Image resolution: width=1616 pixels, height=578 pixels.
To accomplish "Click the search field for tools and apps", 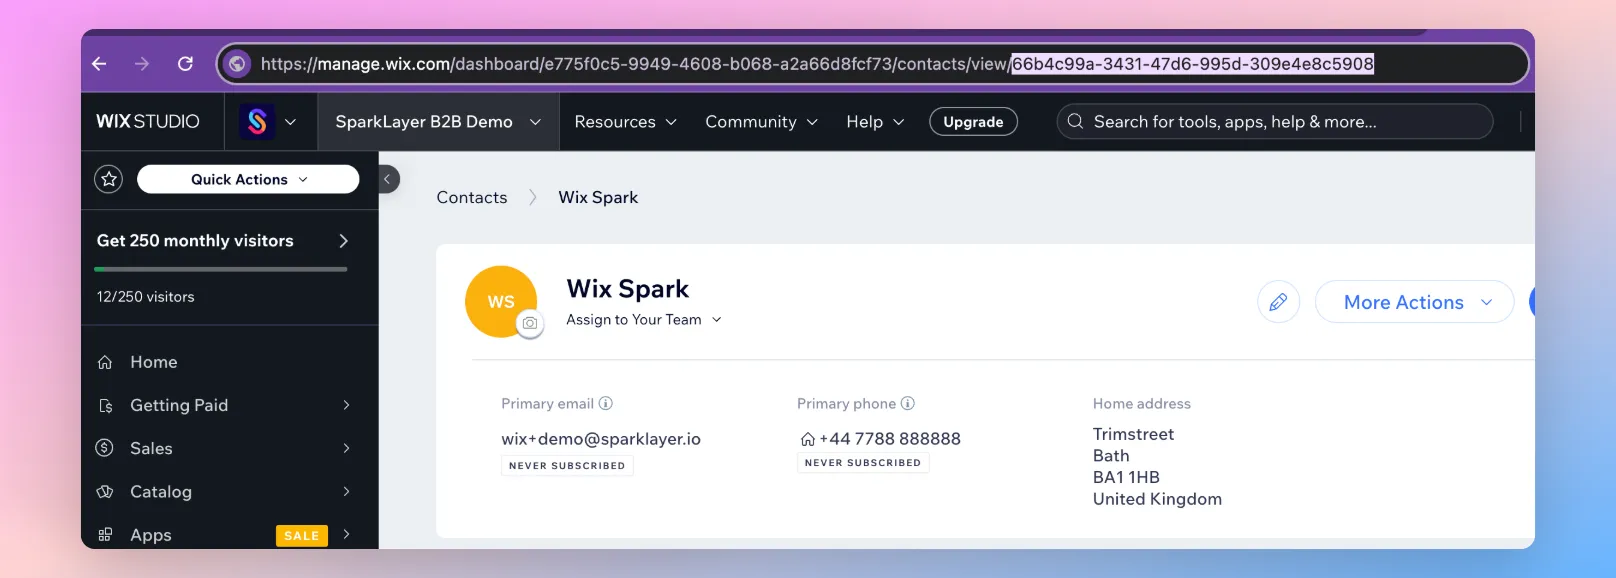I will 1275,122.
